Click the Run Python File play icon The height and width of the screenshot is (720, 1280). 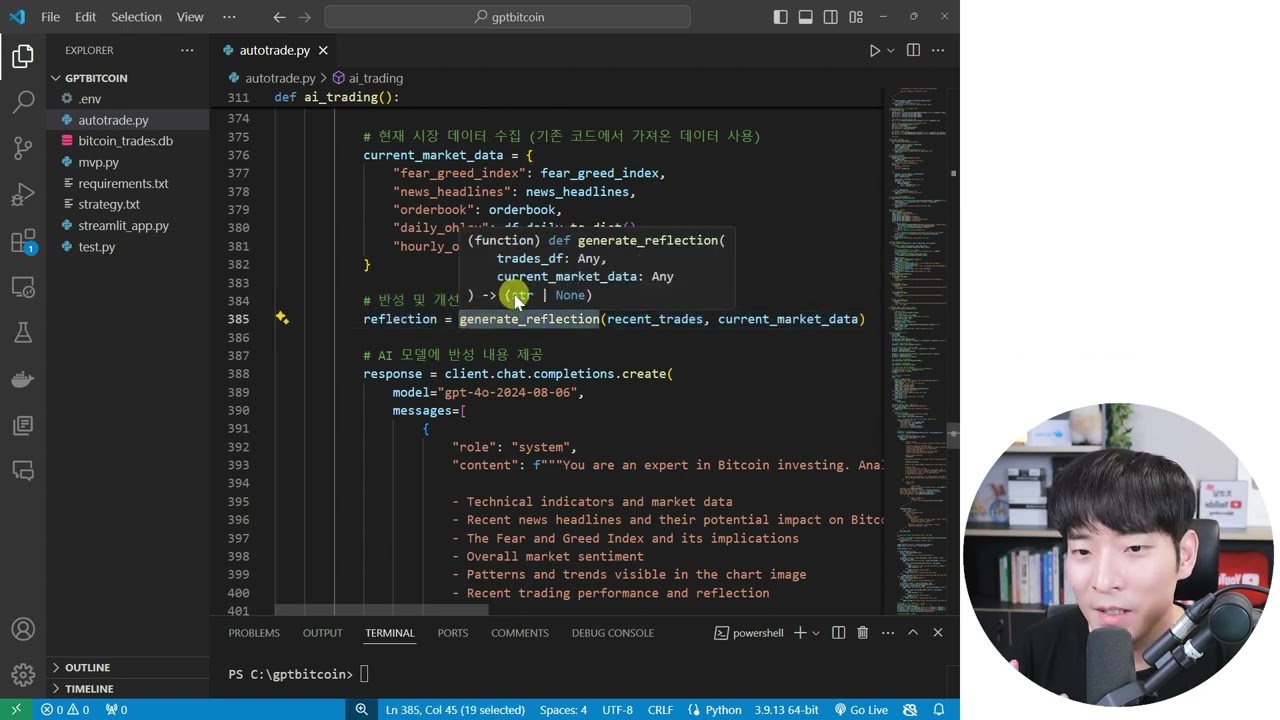[874, 50]
